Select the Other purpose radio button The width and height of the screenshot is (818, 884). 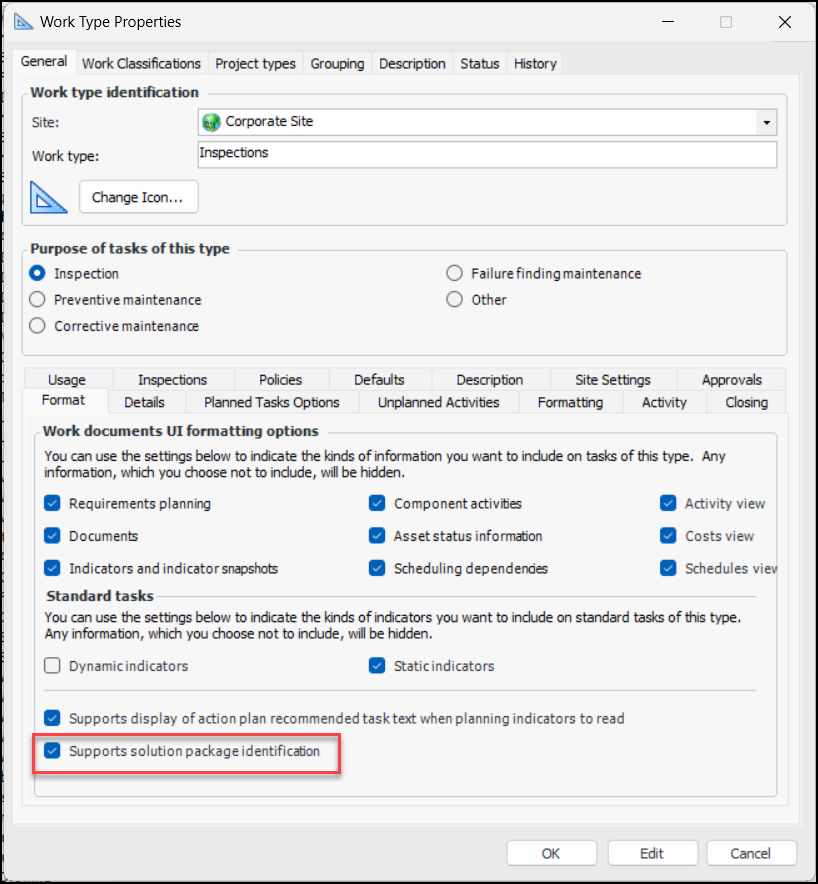pos(454,299)
